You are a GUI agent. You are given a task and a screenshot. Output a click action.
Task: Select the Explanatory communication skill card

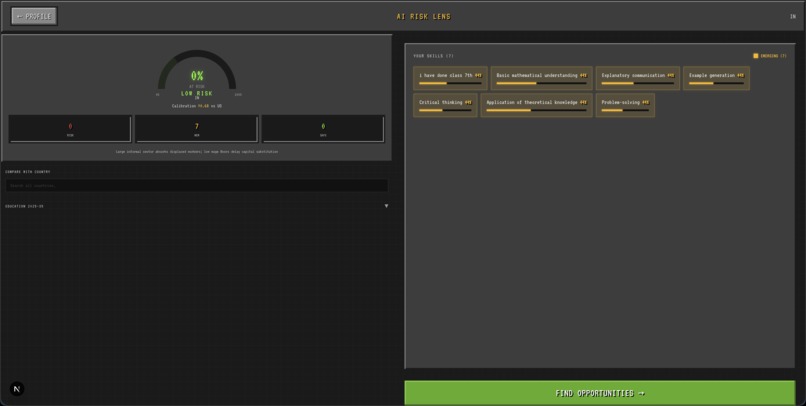(x=637, y=78)
